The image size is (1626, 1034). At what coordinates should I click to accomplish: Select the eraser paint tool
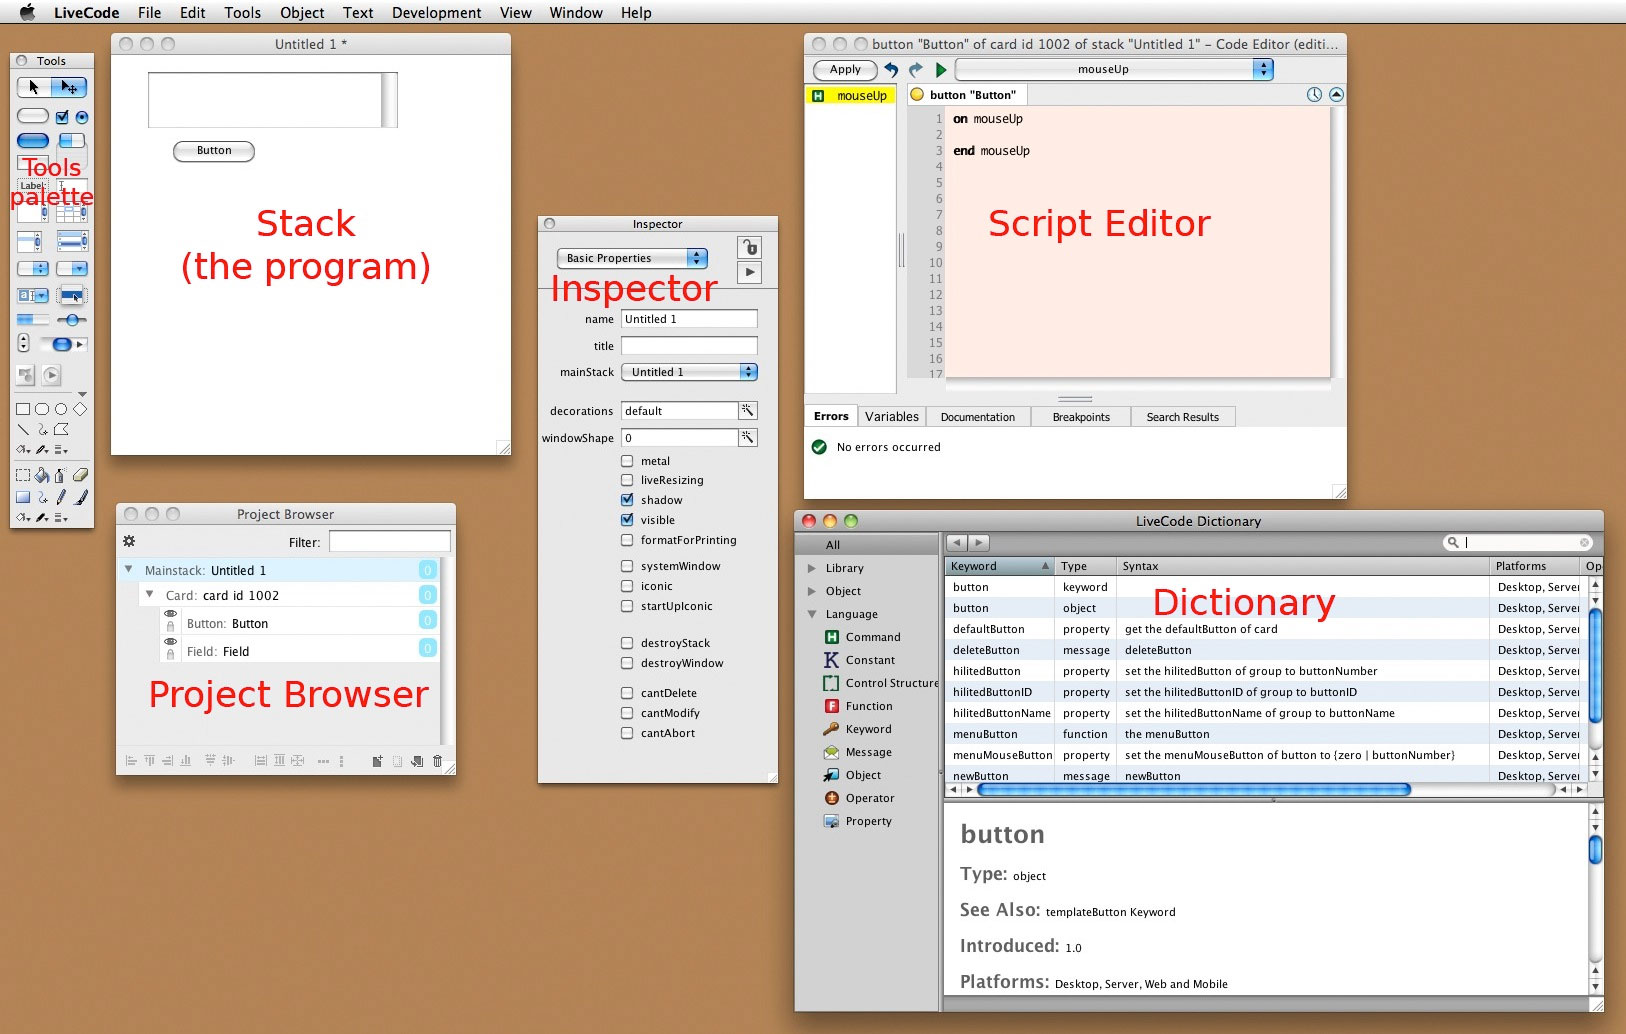coord(80,476)
